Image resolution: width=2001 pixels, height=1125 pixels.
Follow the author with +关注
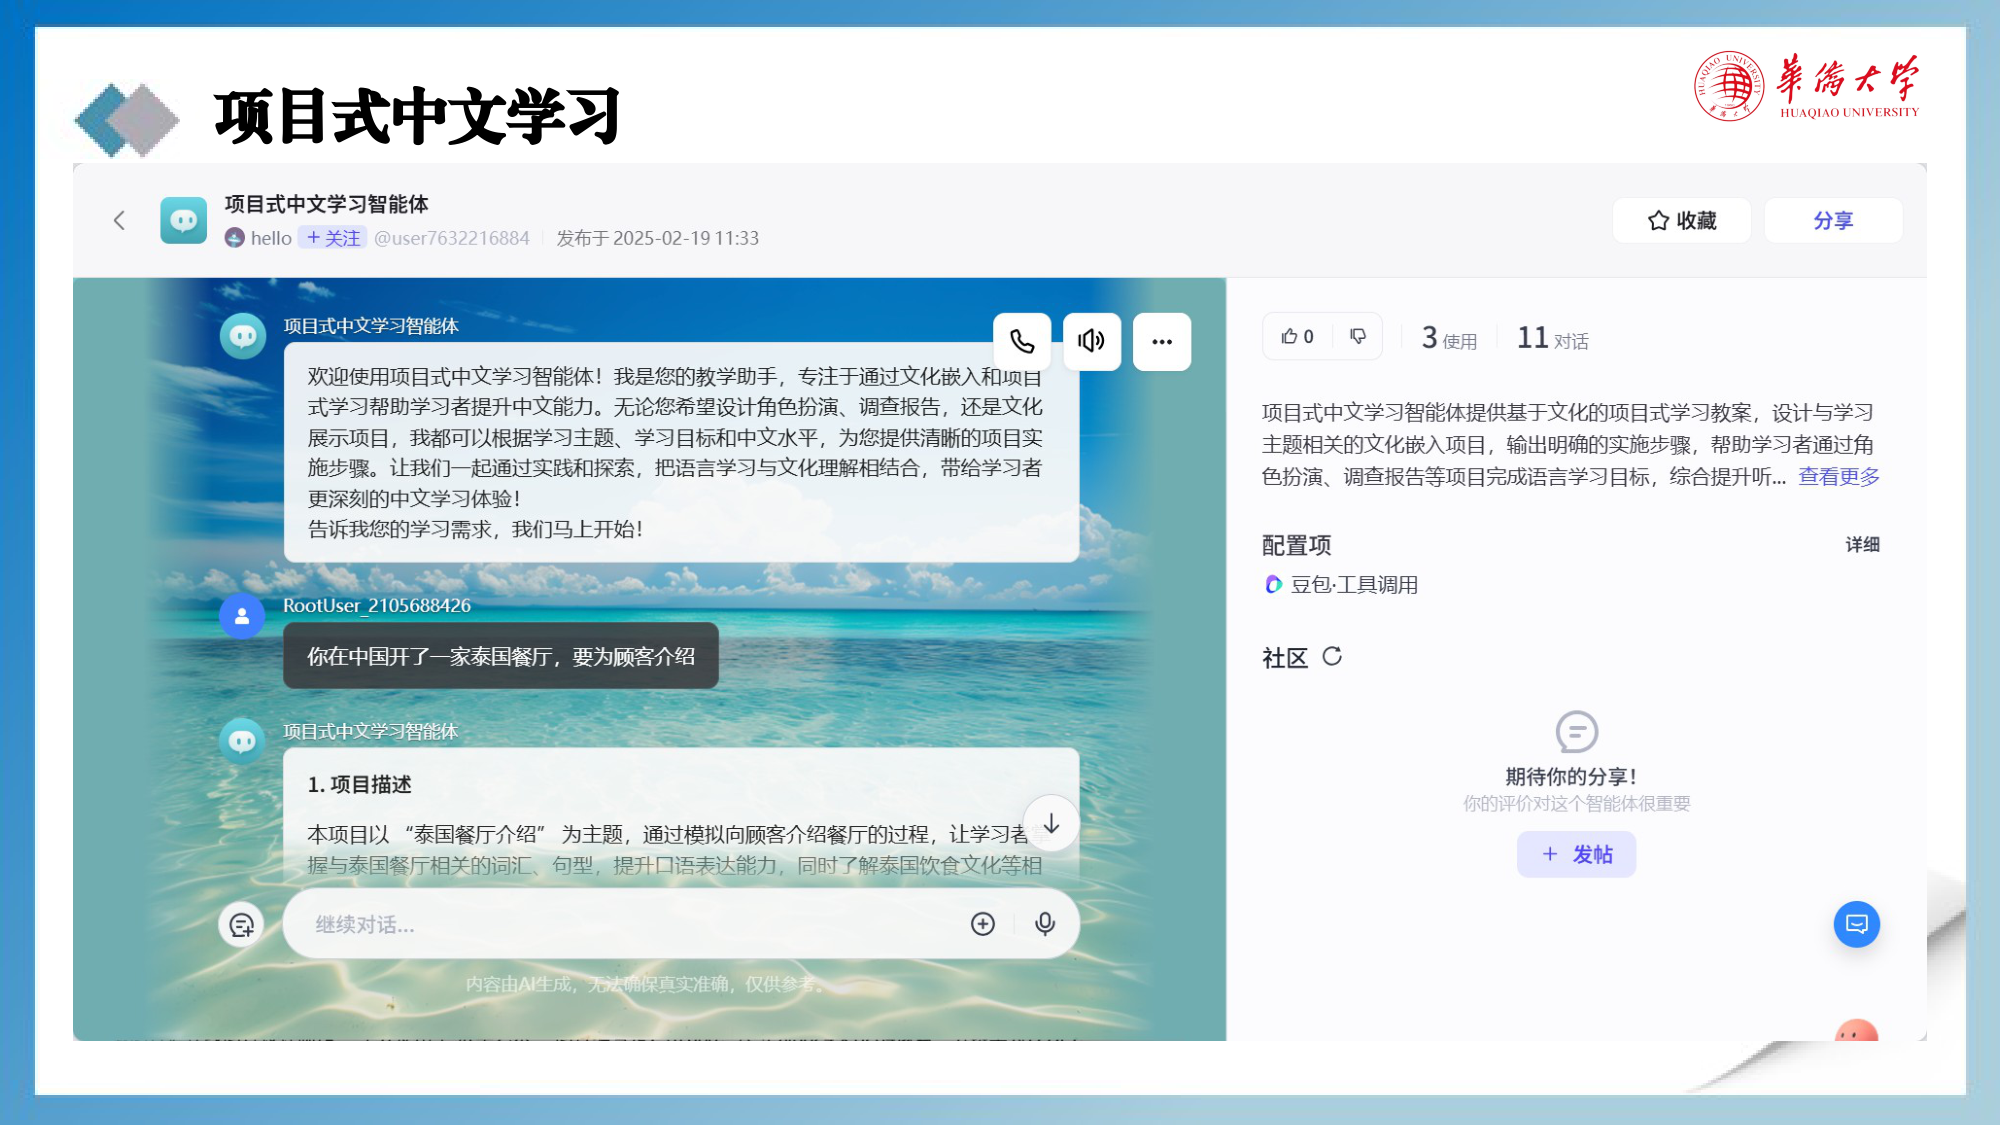point(333,238)
